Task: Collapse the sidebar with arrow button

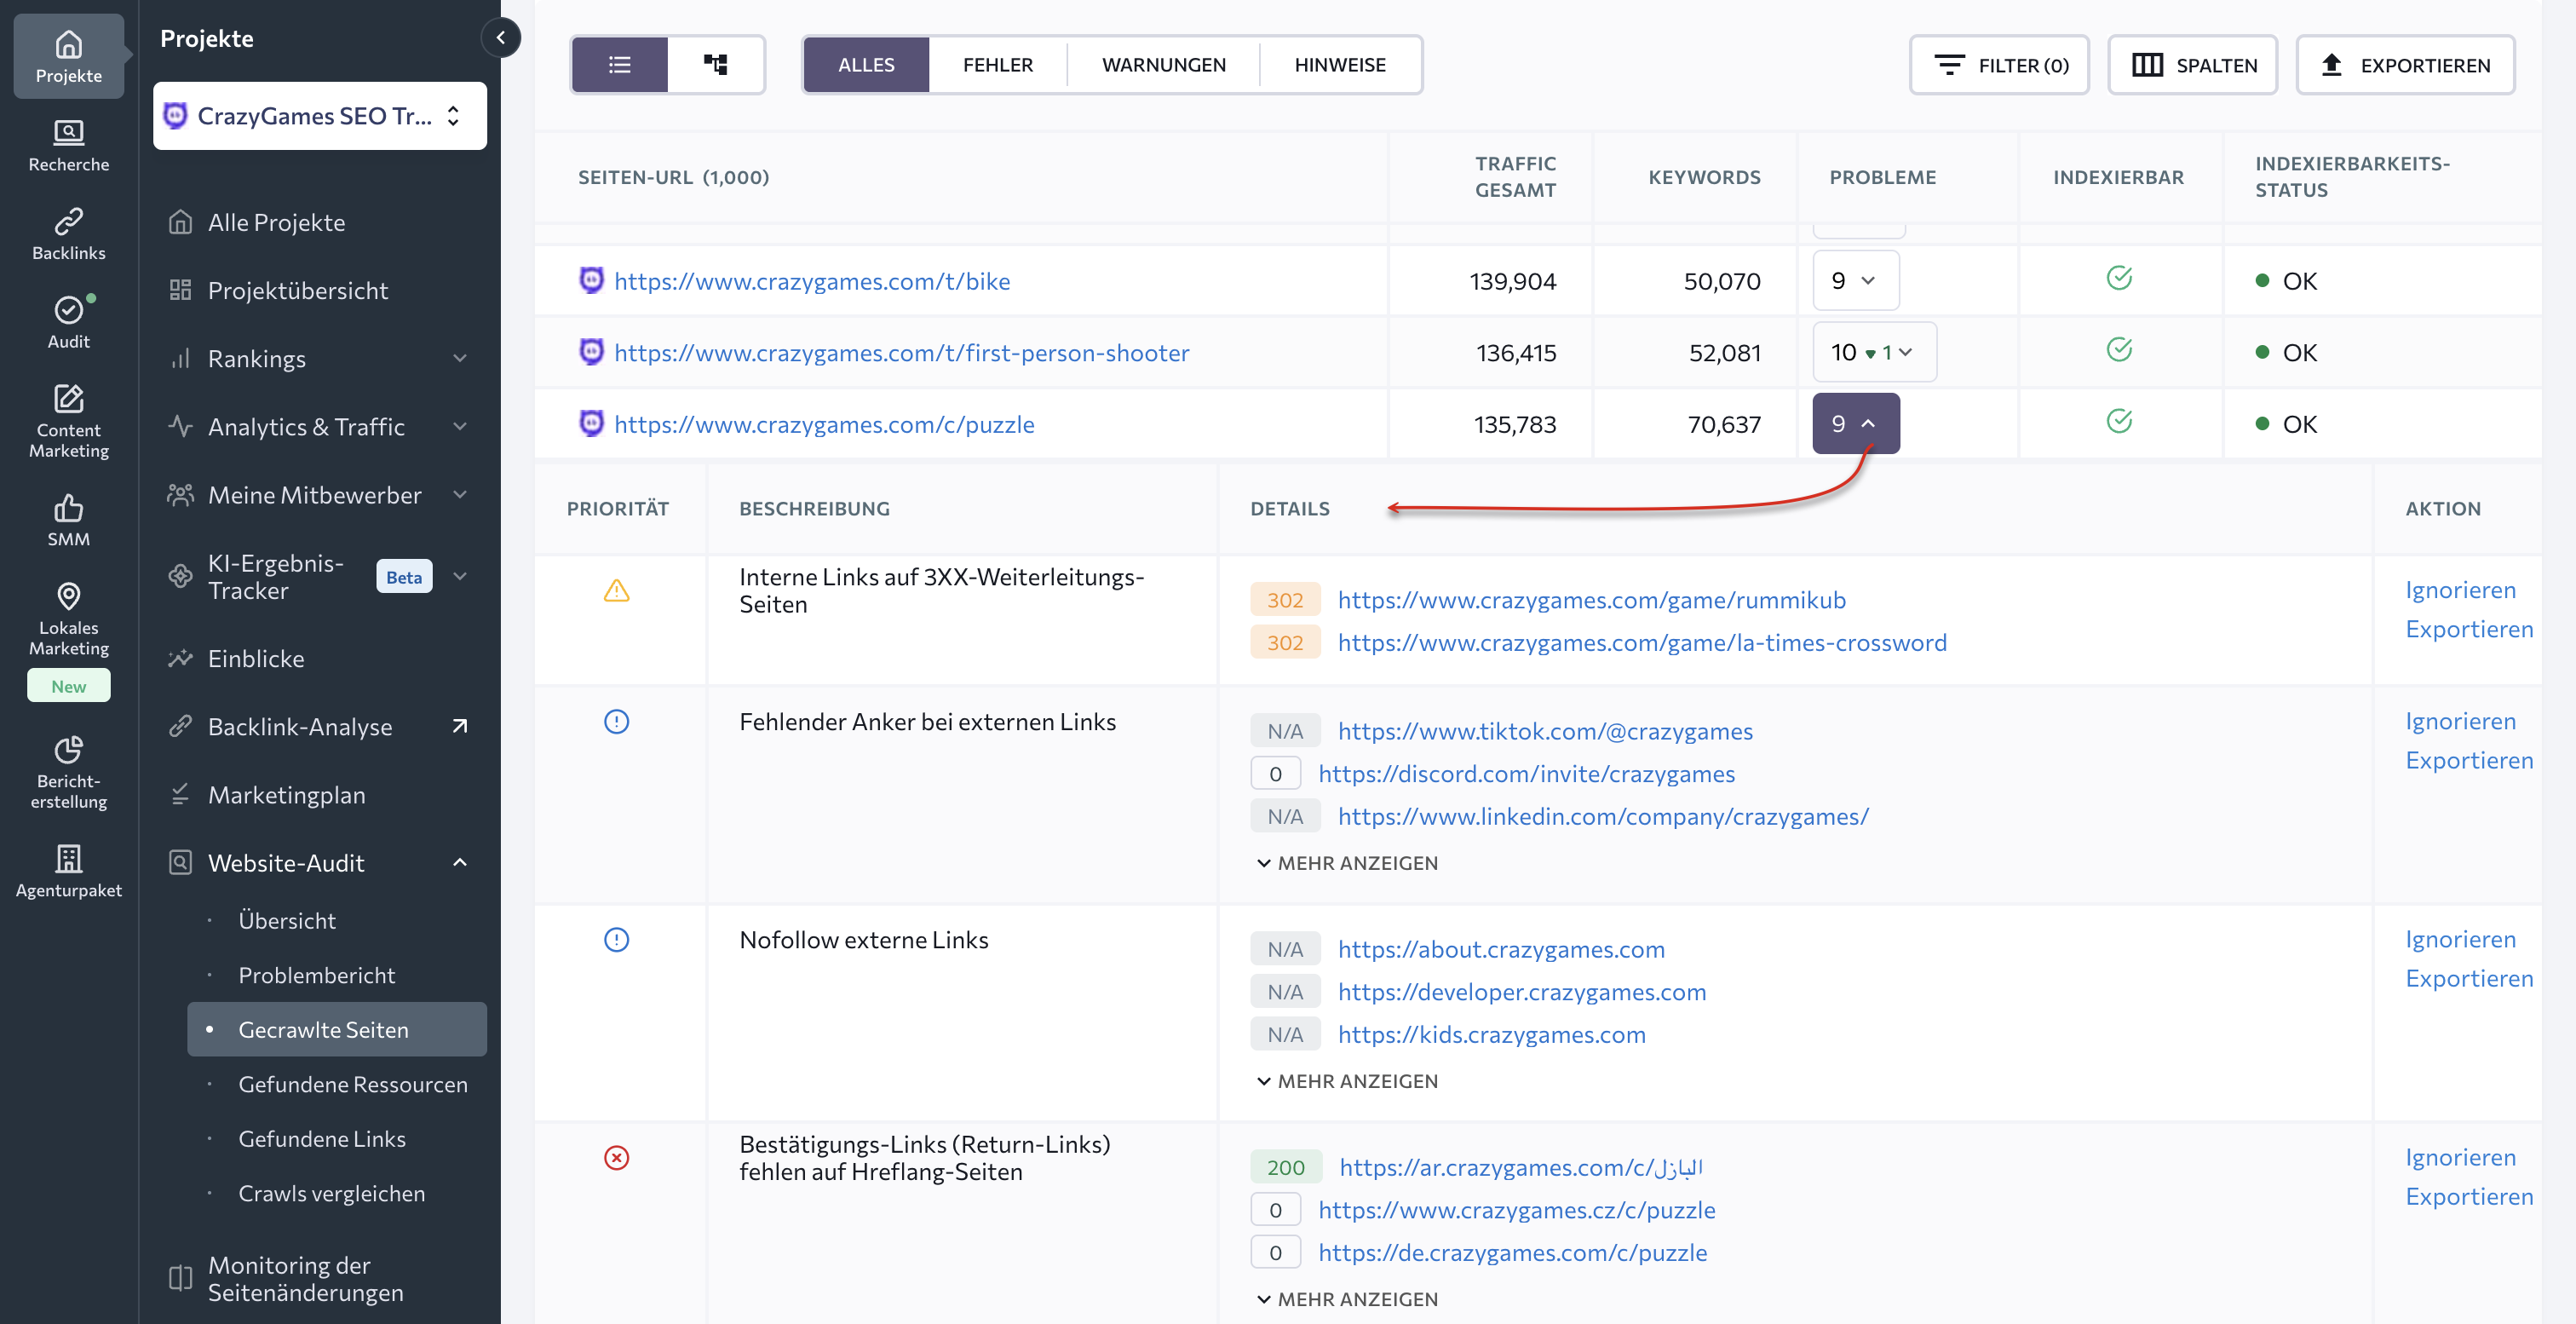Action: click(x=500, y=38)
